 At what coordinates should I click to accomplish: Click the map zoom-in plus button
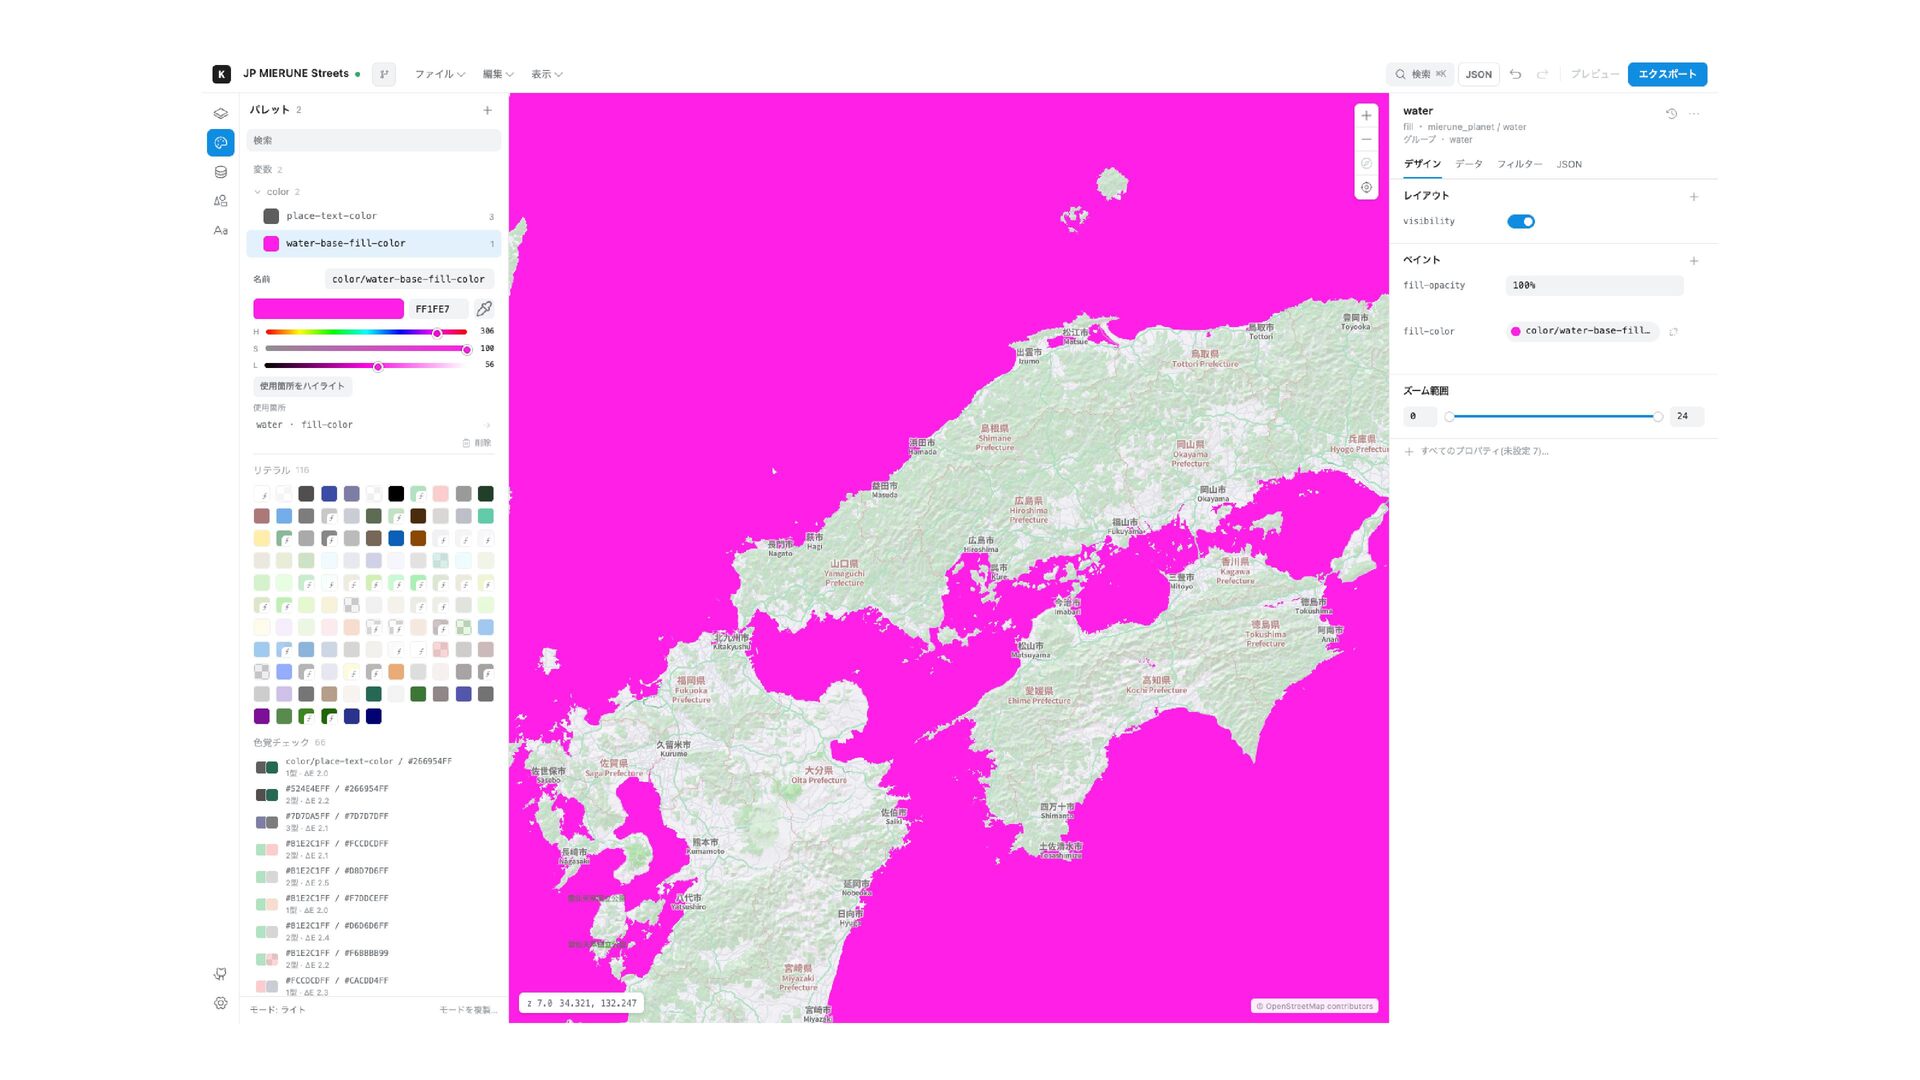(x=1366, y=115)
